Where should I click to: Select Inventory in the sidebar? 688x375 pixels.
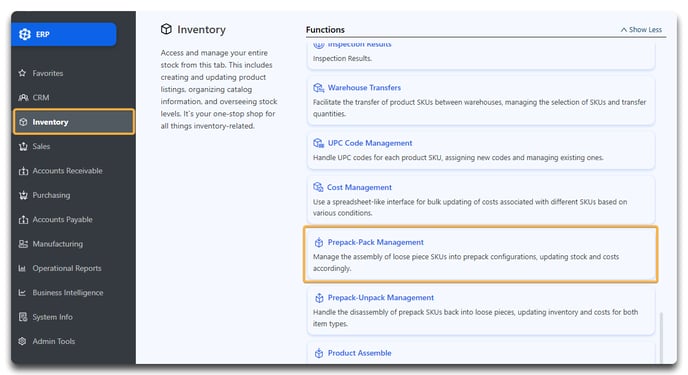pyautogui.click(x=74, y=122)
